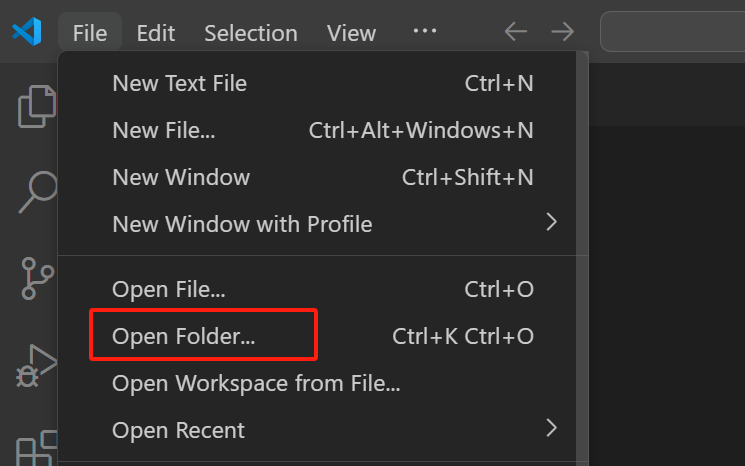This screenshot has height=466, width=745.
Task: Choose New Text File
Action: pos(180,83)
